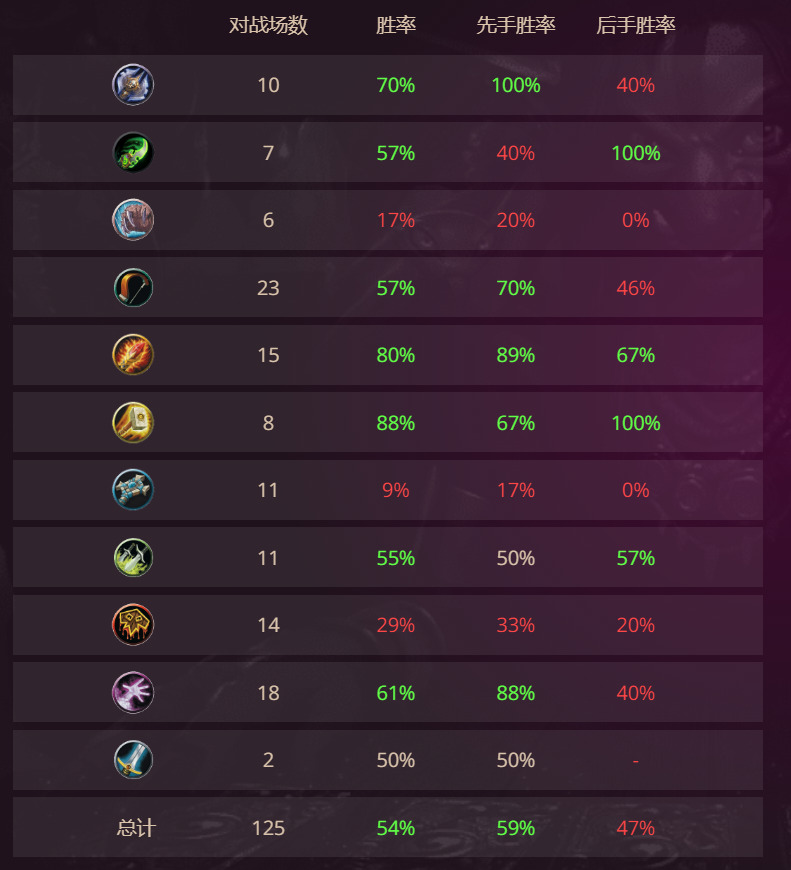Click the Warrior sword icon
Image resolution: width=791 pixels, height=870 pixels.
[x=133, y=760]
